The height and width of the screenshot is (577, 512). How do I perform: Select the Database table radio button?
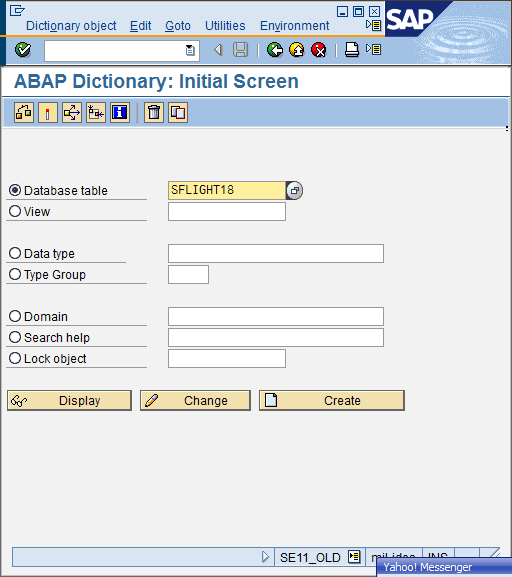point(15,190)
